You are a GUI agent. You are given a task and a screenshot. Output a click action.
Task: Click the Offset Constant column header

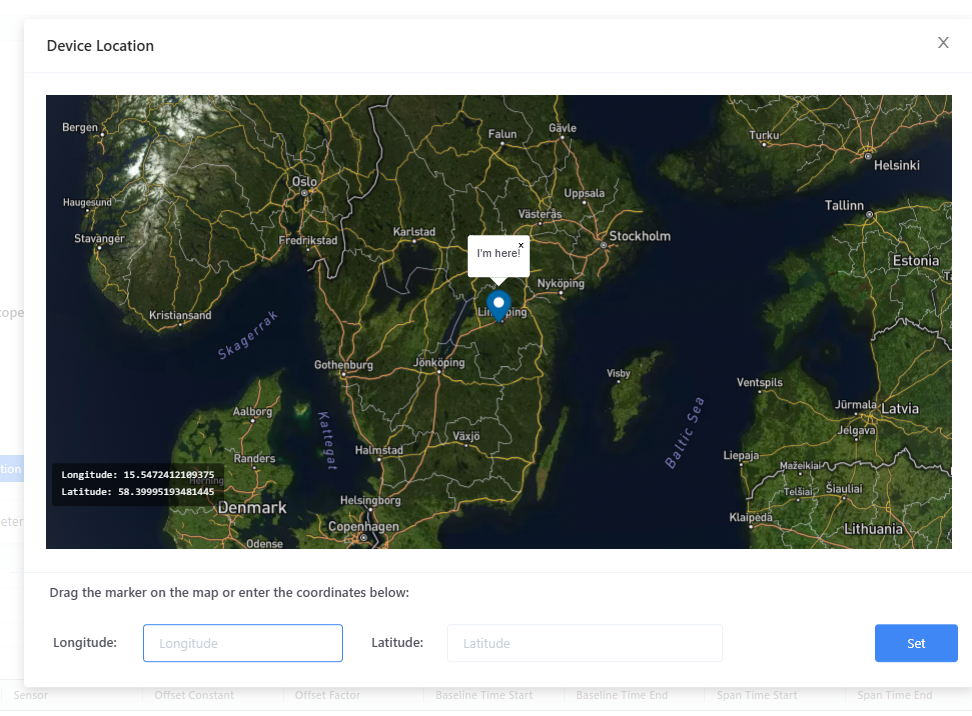point(194,695)
